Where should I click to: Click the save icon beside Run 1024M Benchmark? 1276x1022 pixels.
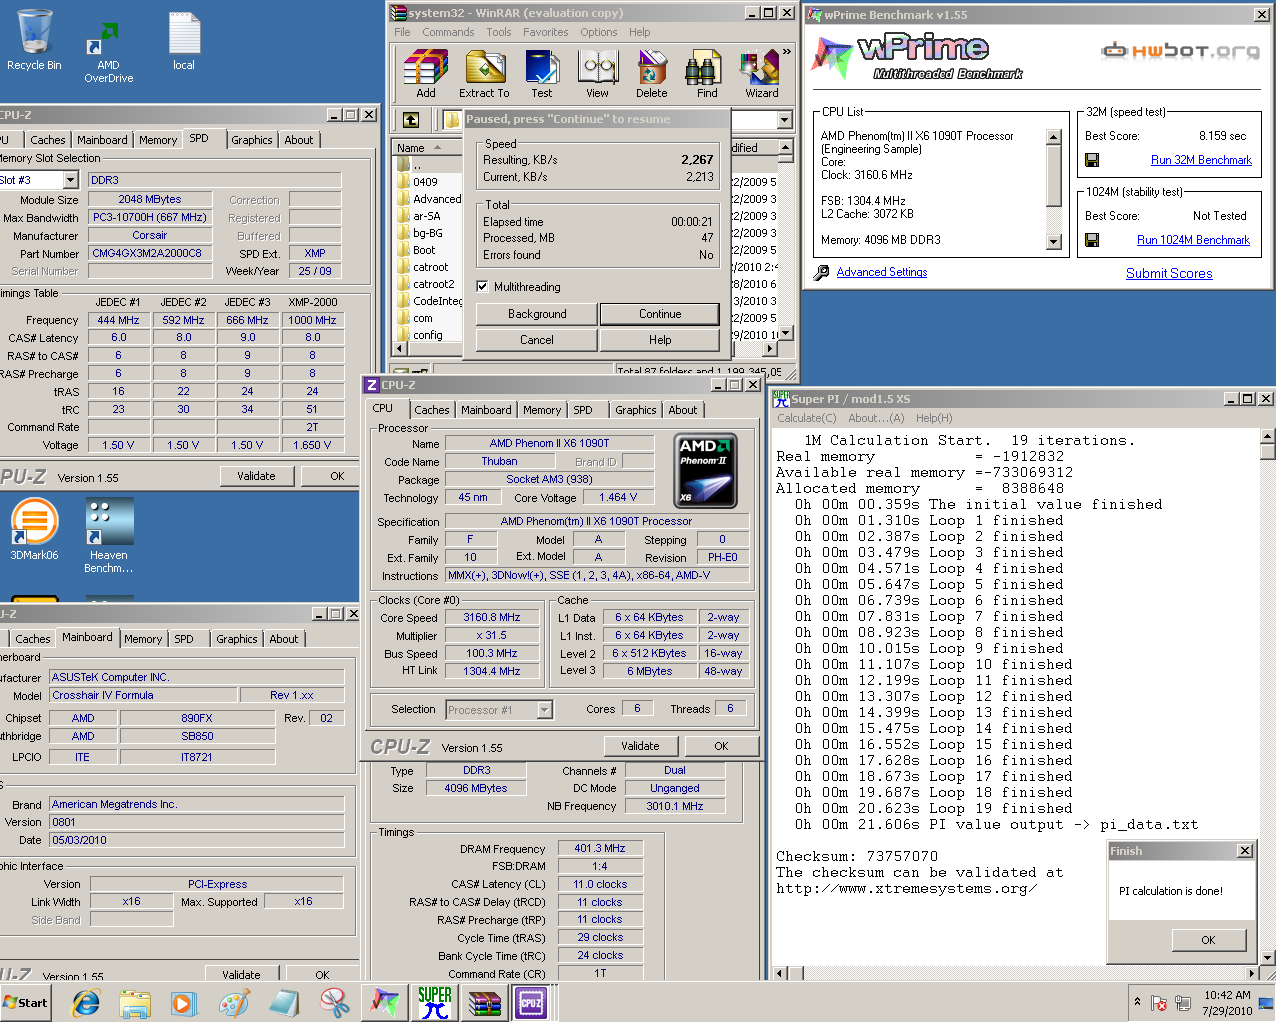tap(1092, 240)
